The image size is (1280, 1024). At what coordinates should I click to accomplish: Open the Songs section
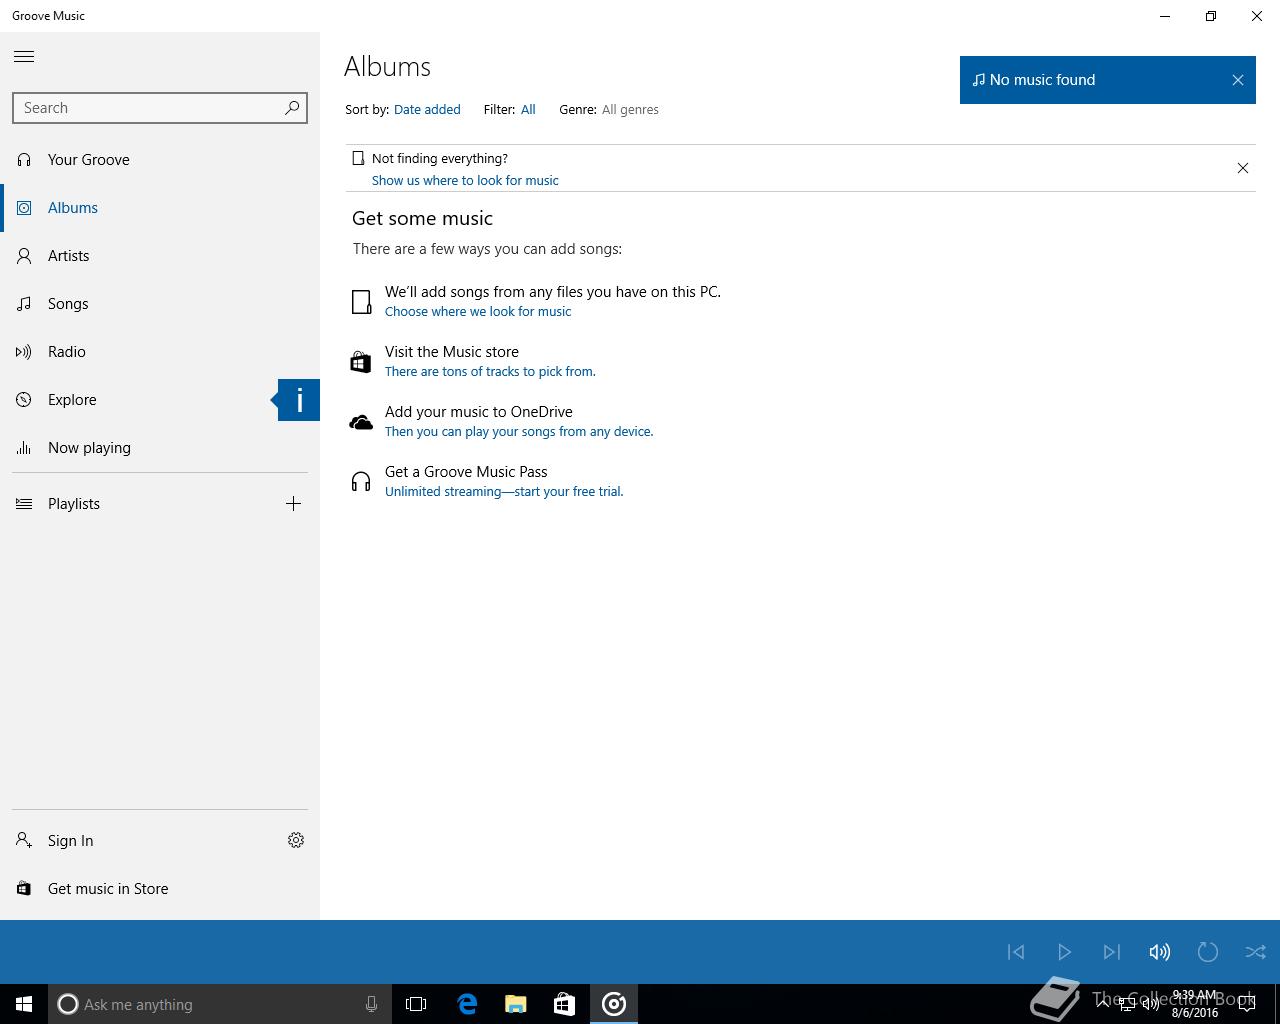coord(160,304)
